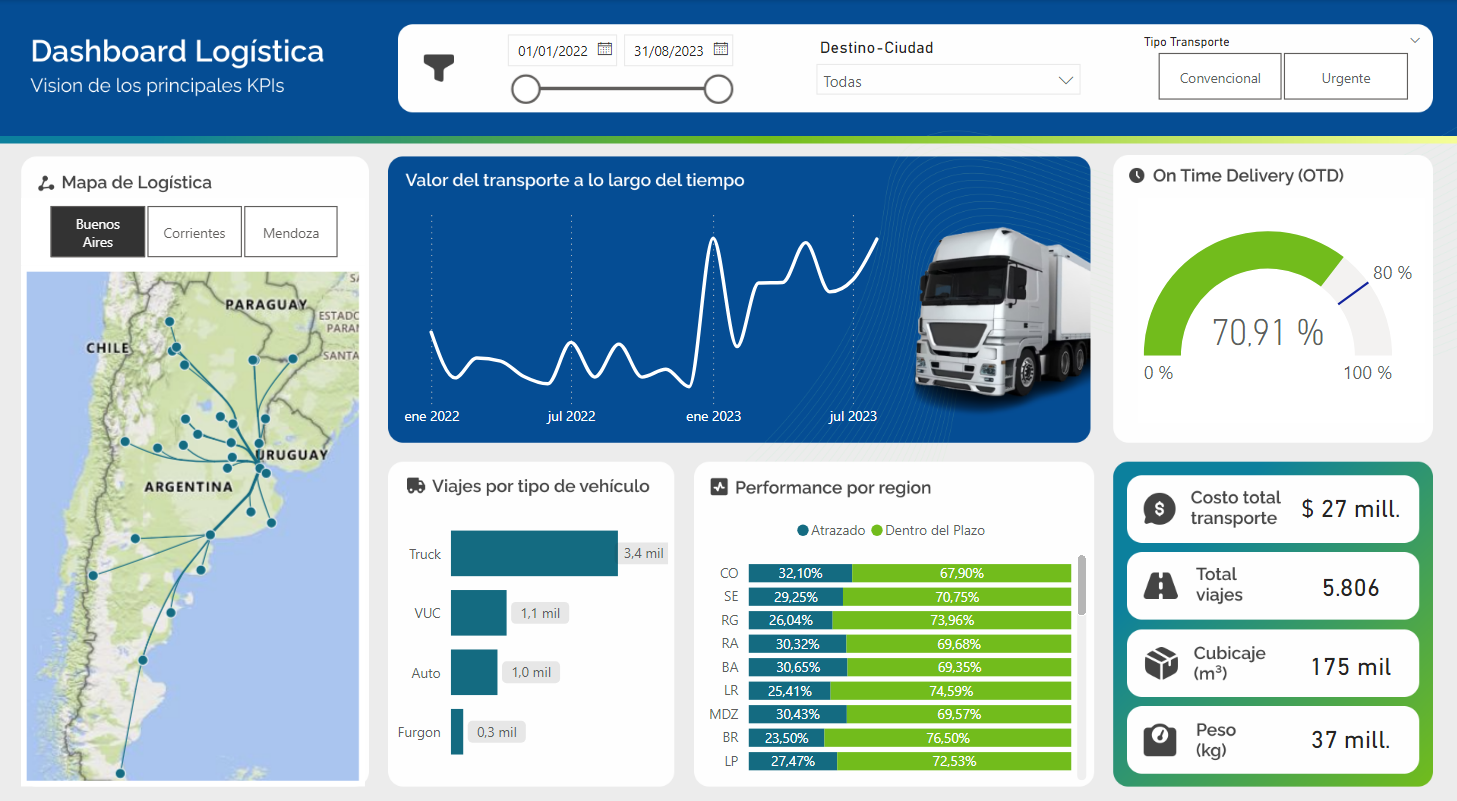Click the road icon for Total viajes
Viewport: 1457px width, 801px height.
pos(1159,585)
